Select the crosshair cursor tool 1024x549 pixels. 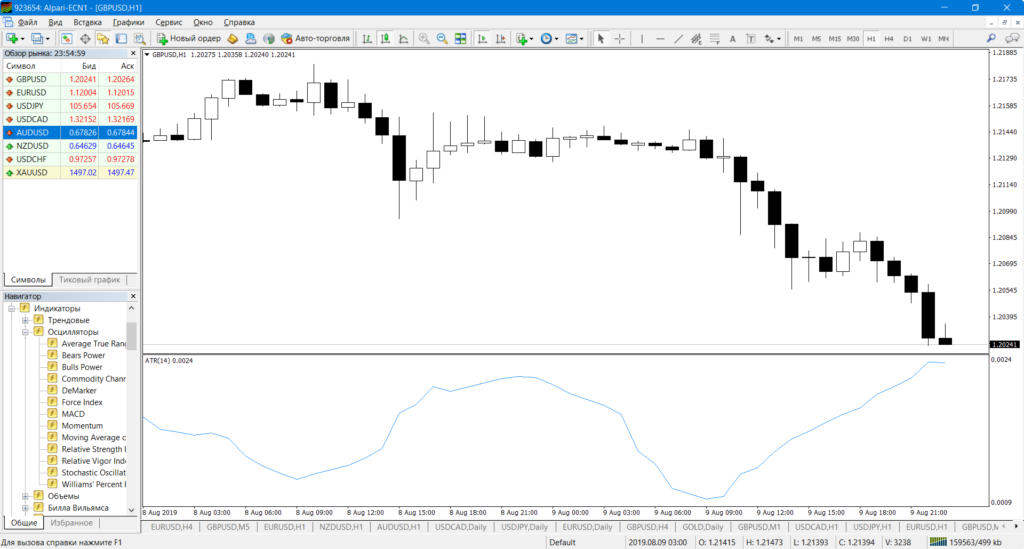tap(619, 39)
